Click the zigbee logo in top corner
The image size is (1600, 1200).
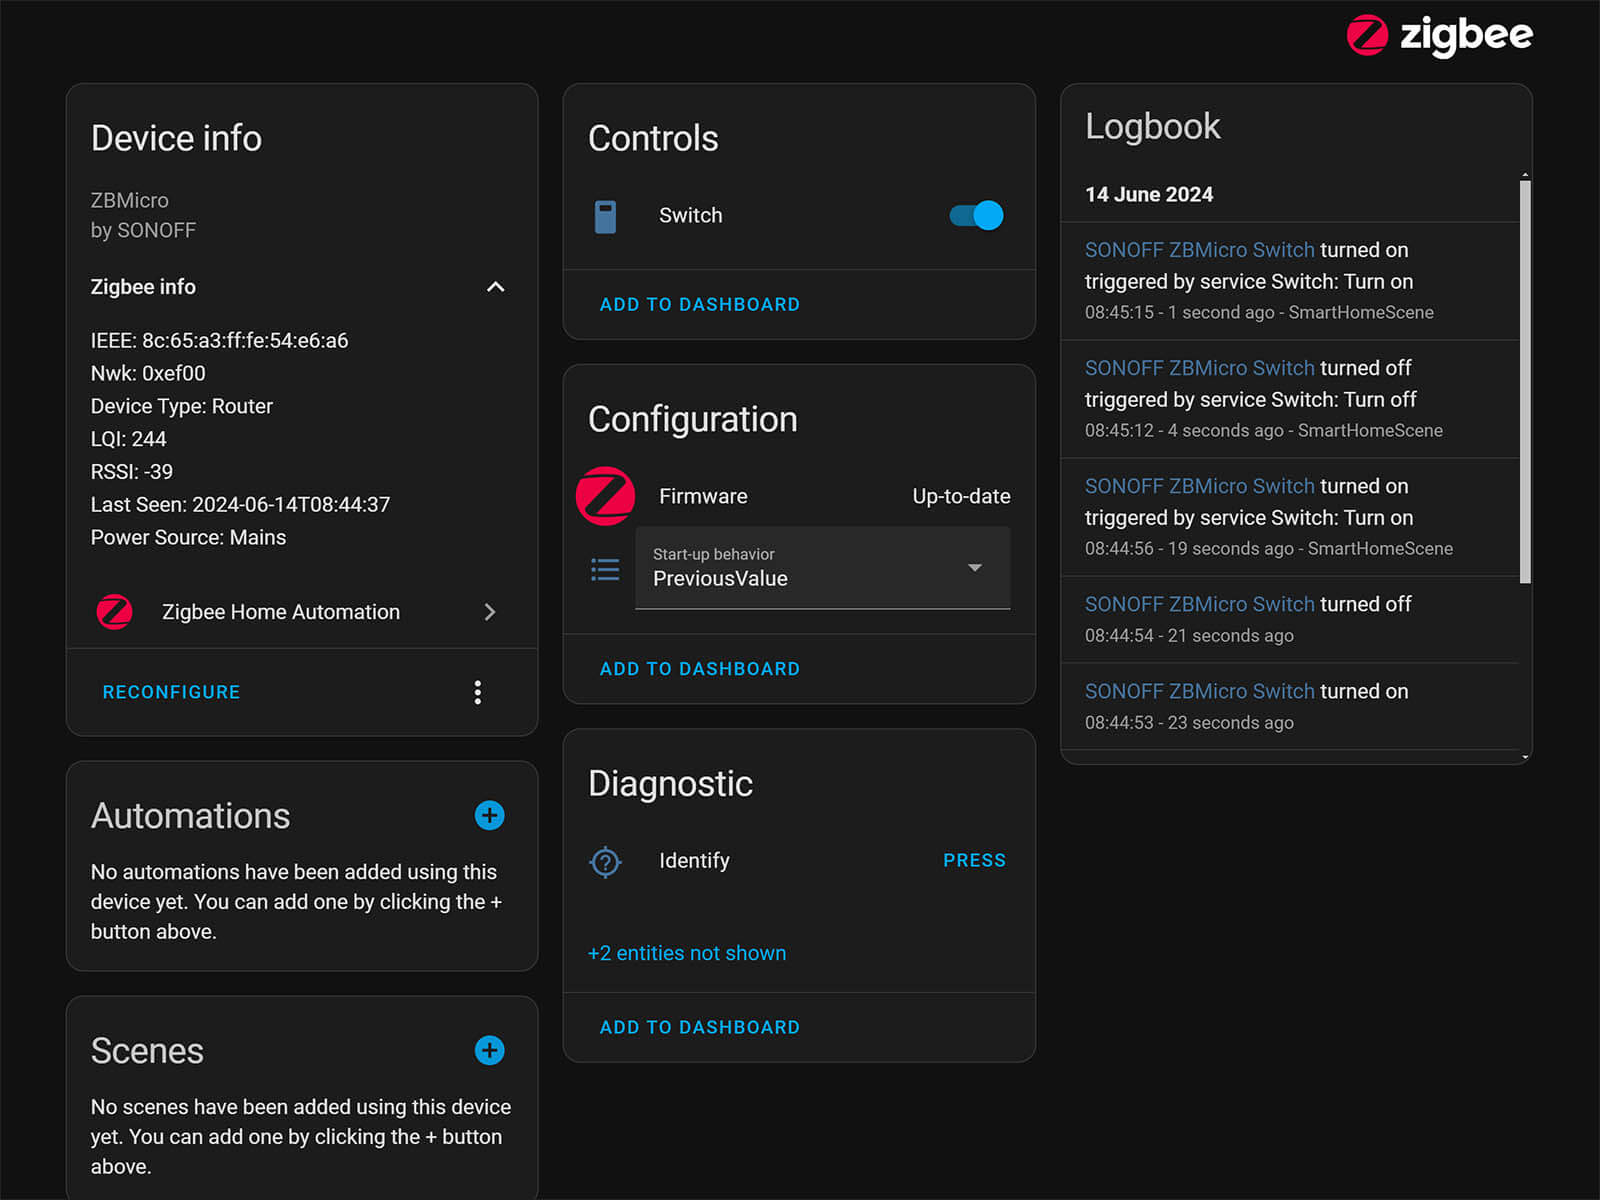click(1439, 35)
